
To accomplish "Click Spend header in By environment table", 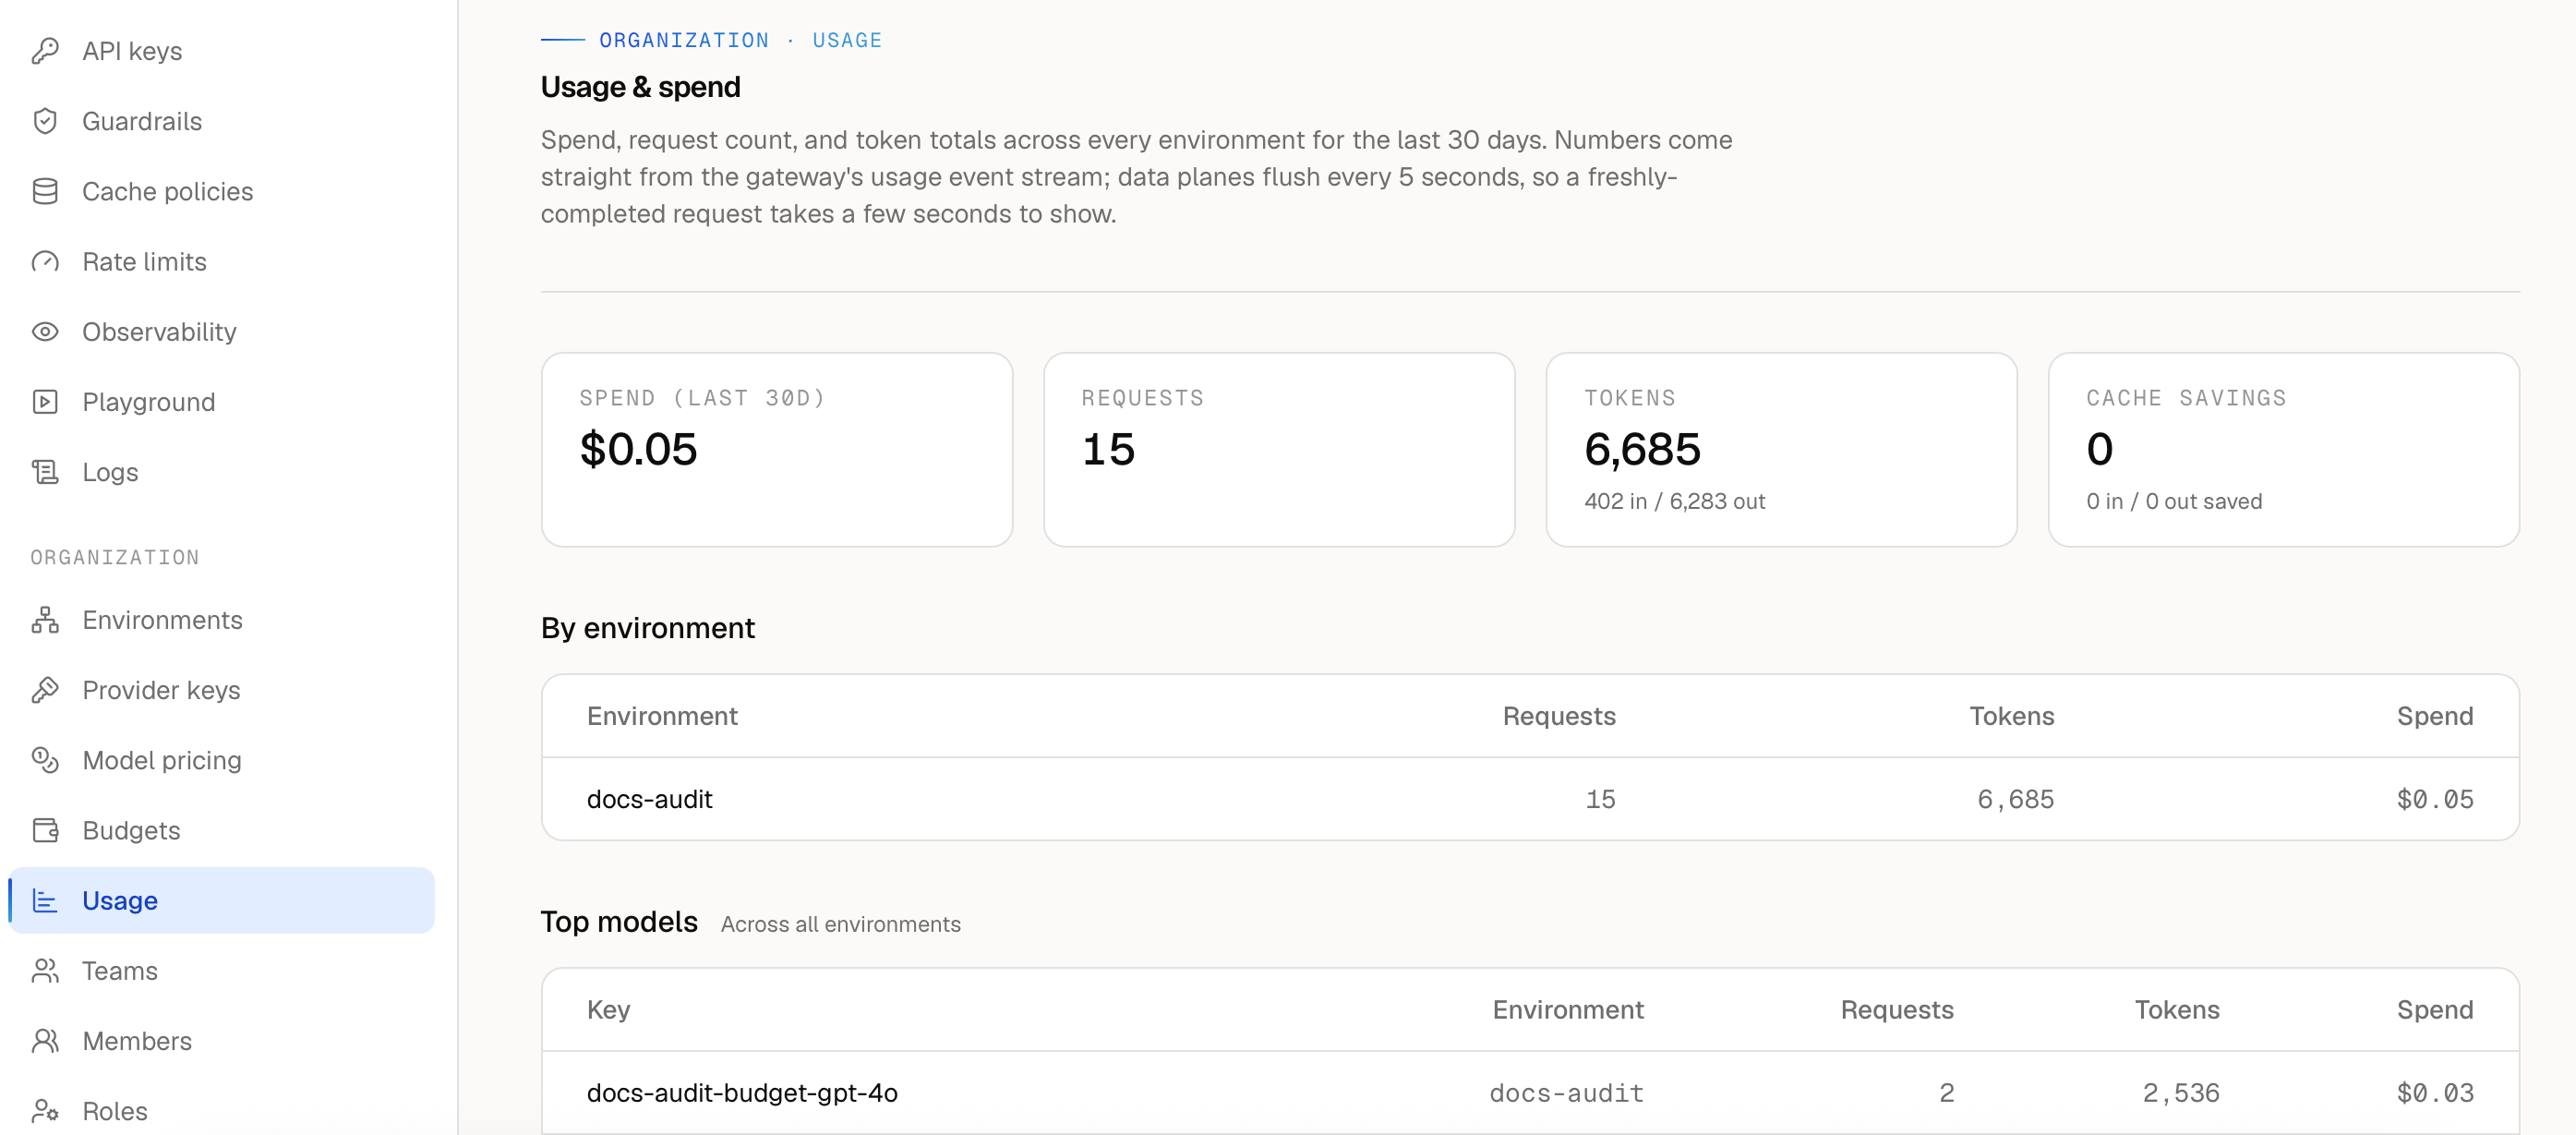I will click(x=2435, y=715).
